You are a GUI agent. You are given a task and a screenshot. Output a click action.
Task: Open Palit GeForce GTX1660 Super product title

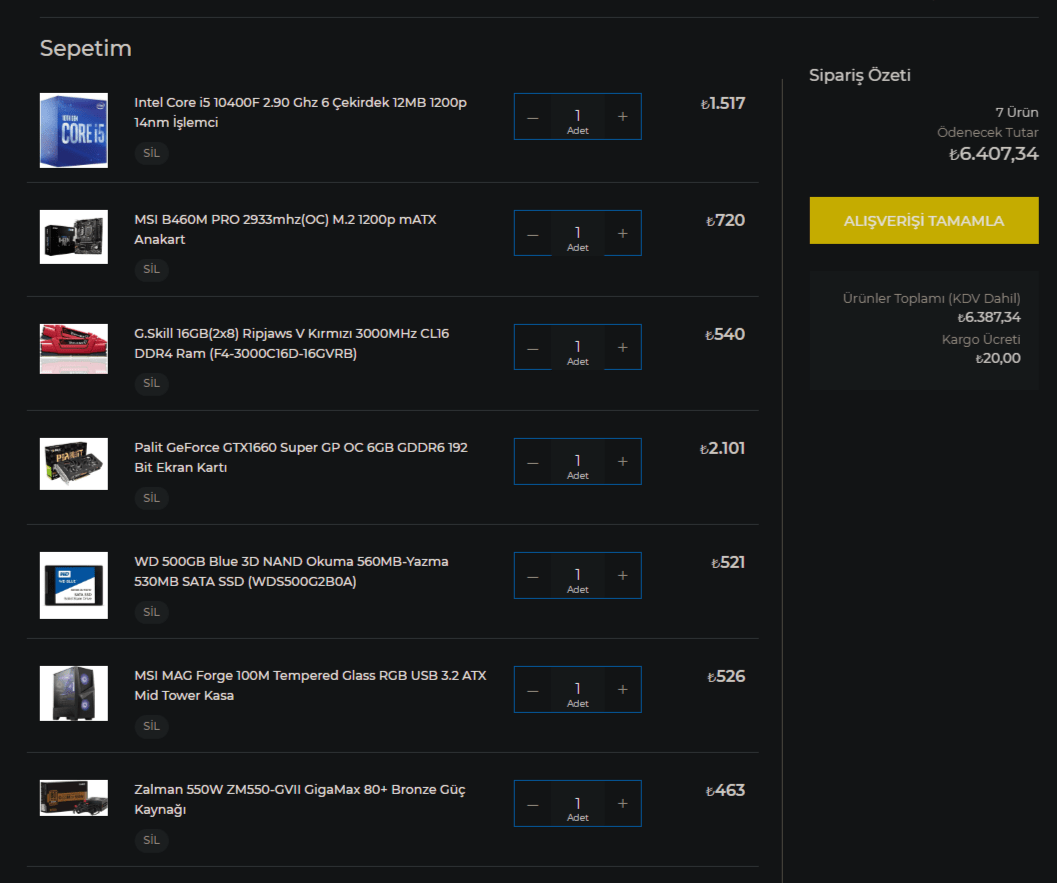click(301, 457)
